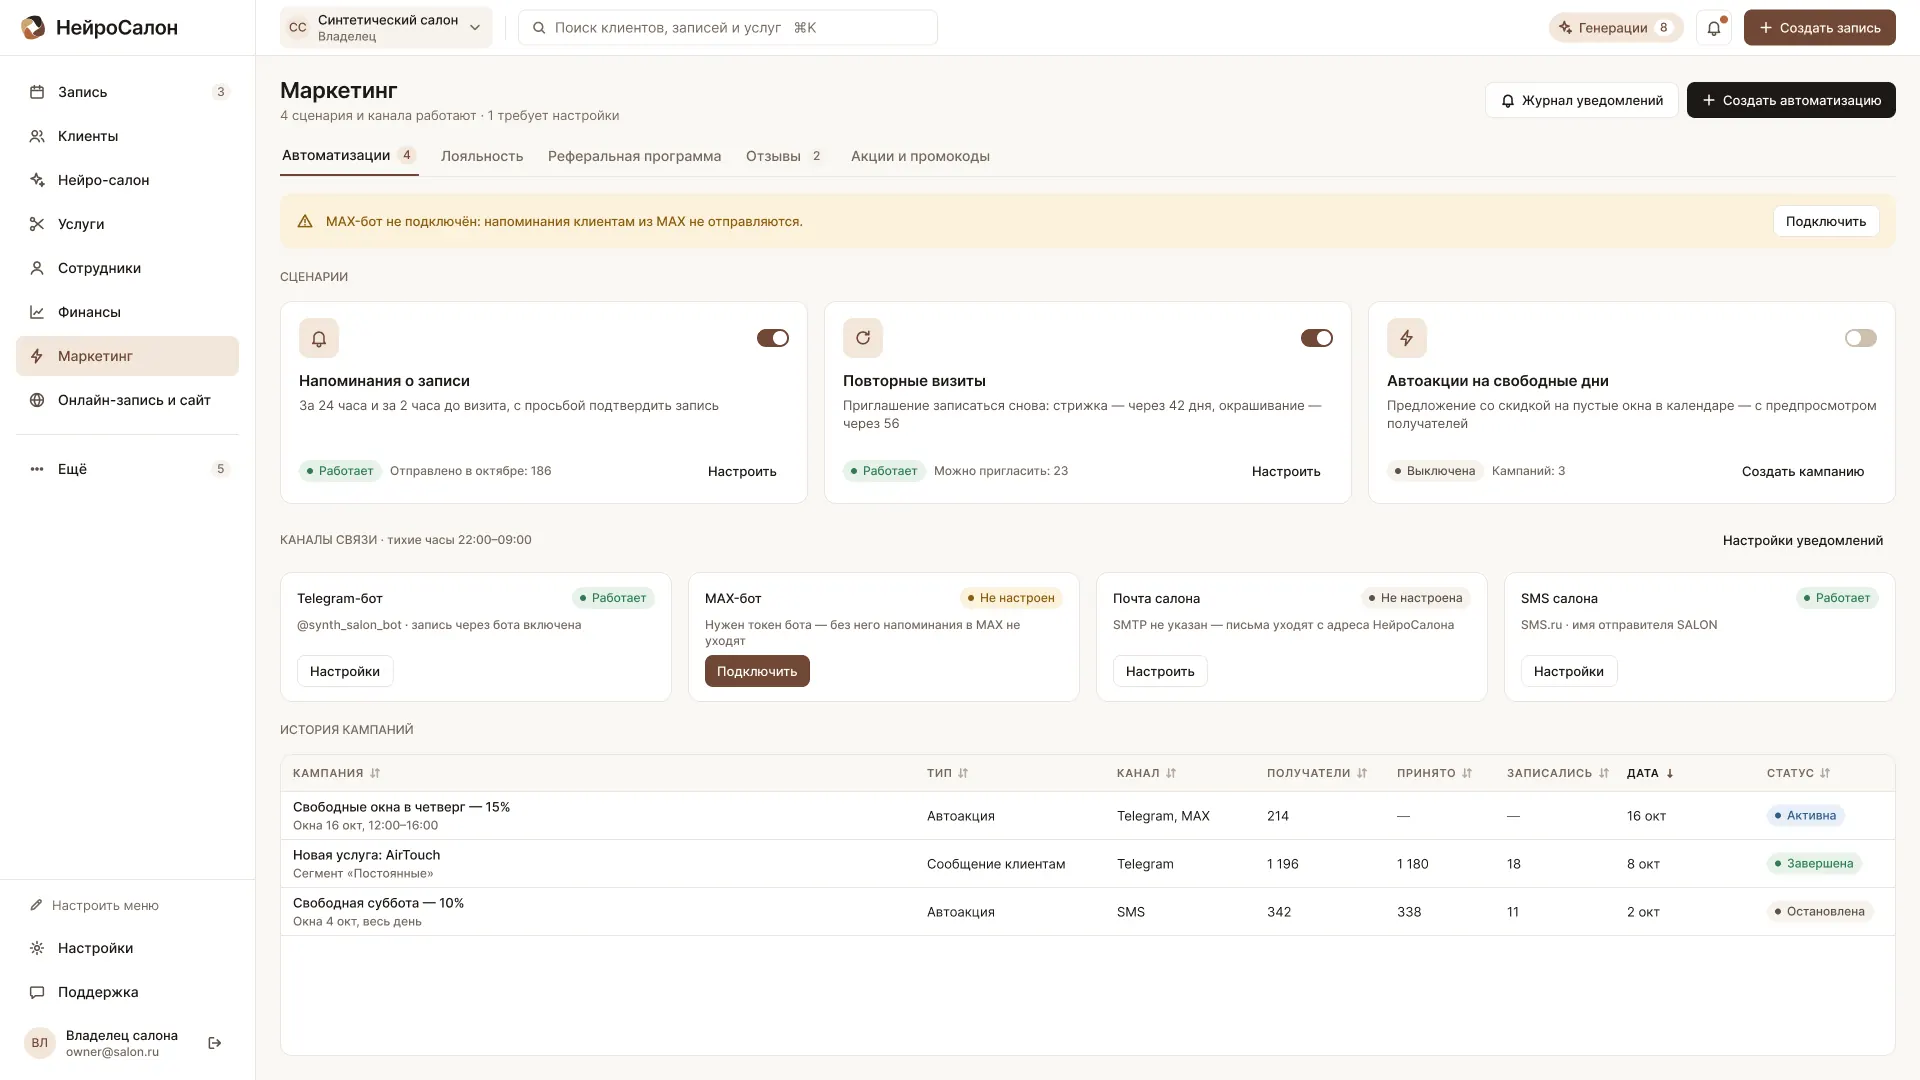Open Запись via its calendar icon
Viewport: 1920px width, 1080px height.
pos(37,92)
